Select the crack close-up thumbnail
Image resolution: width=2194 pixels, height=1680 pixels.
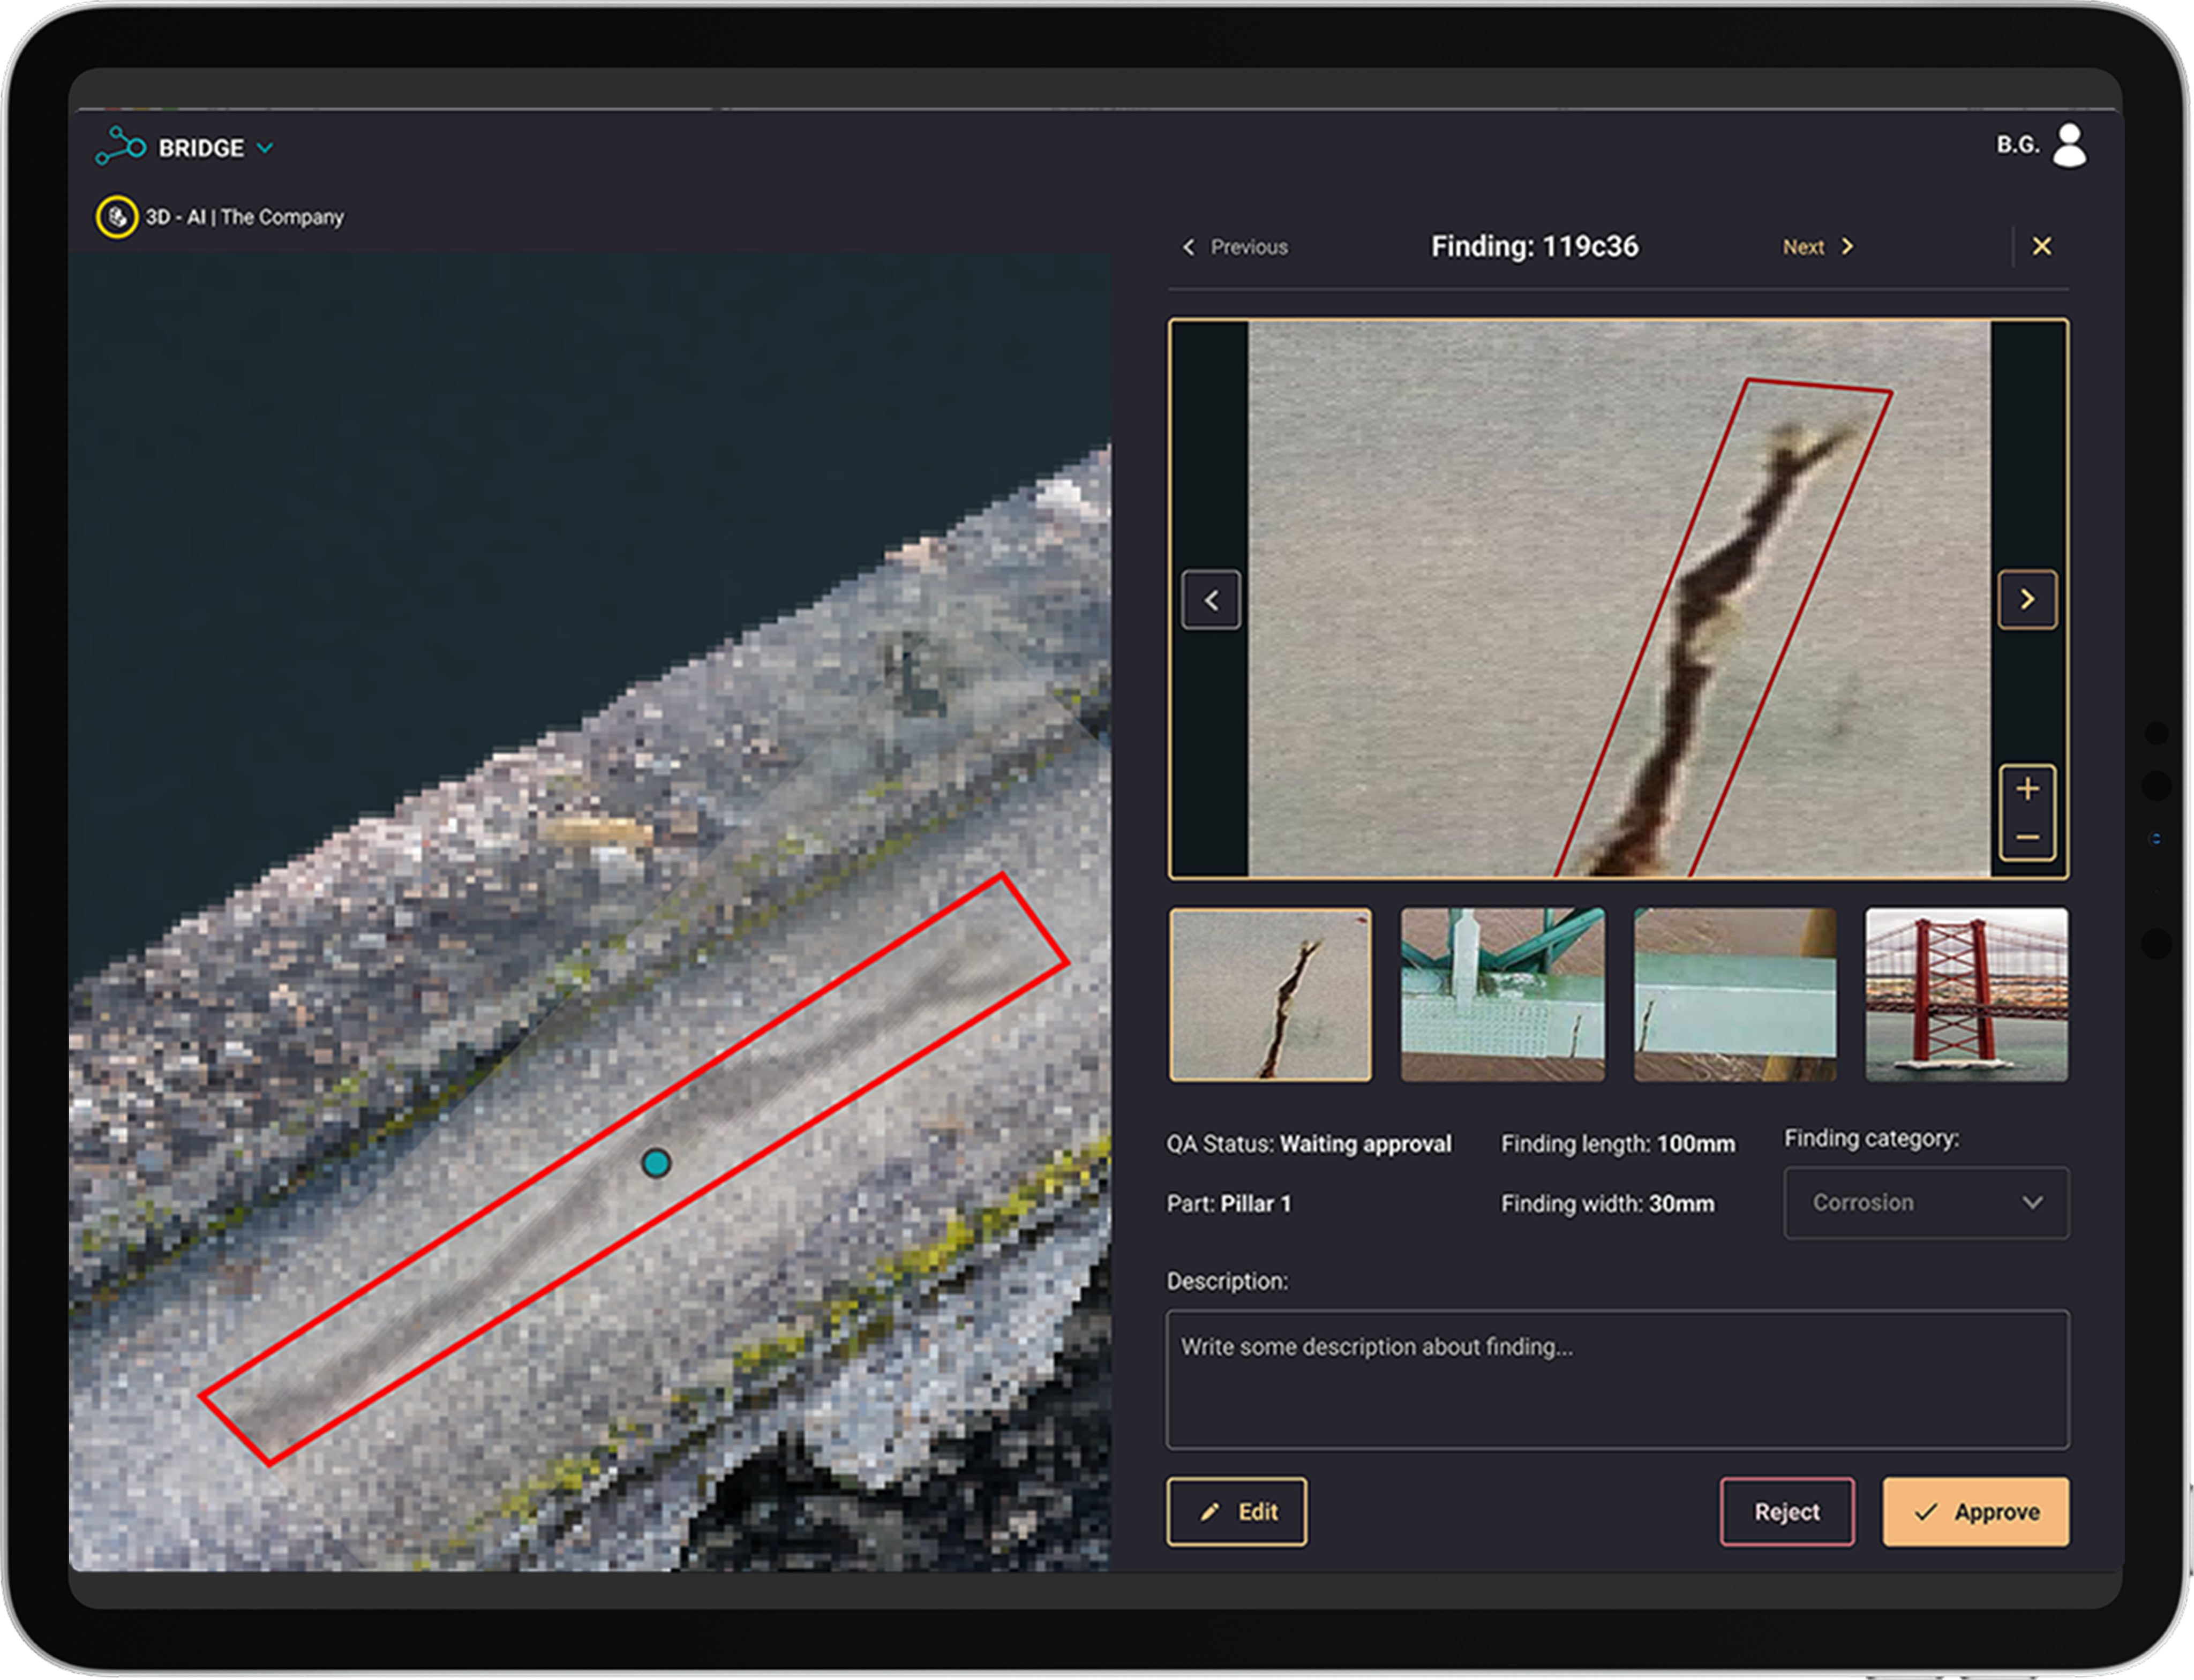tap(1270, 994)
